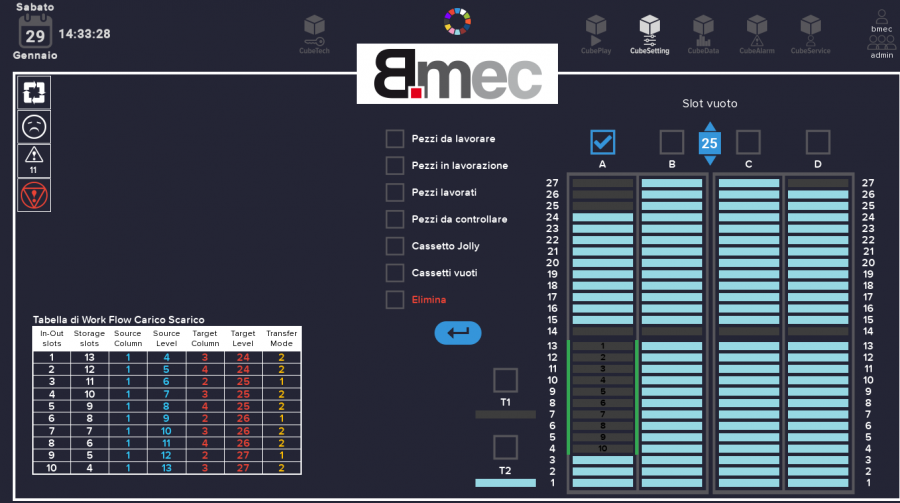Check the column D checkbox

click(x=818, y=142)
